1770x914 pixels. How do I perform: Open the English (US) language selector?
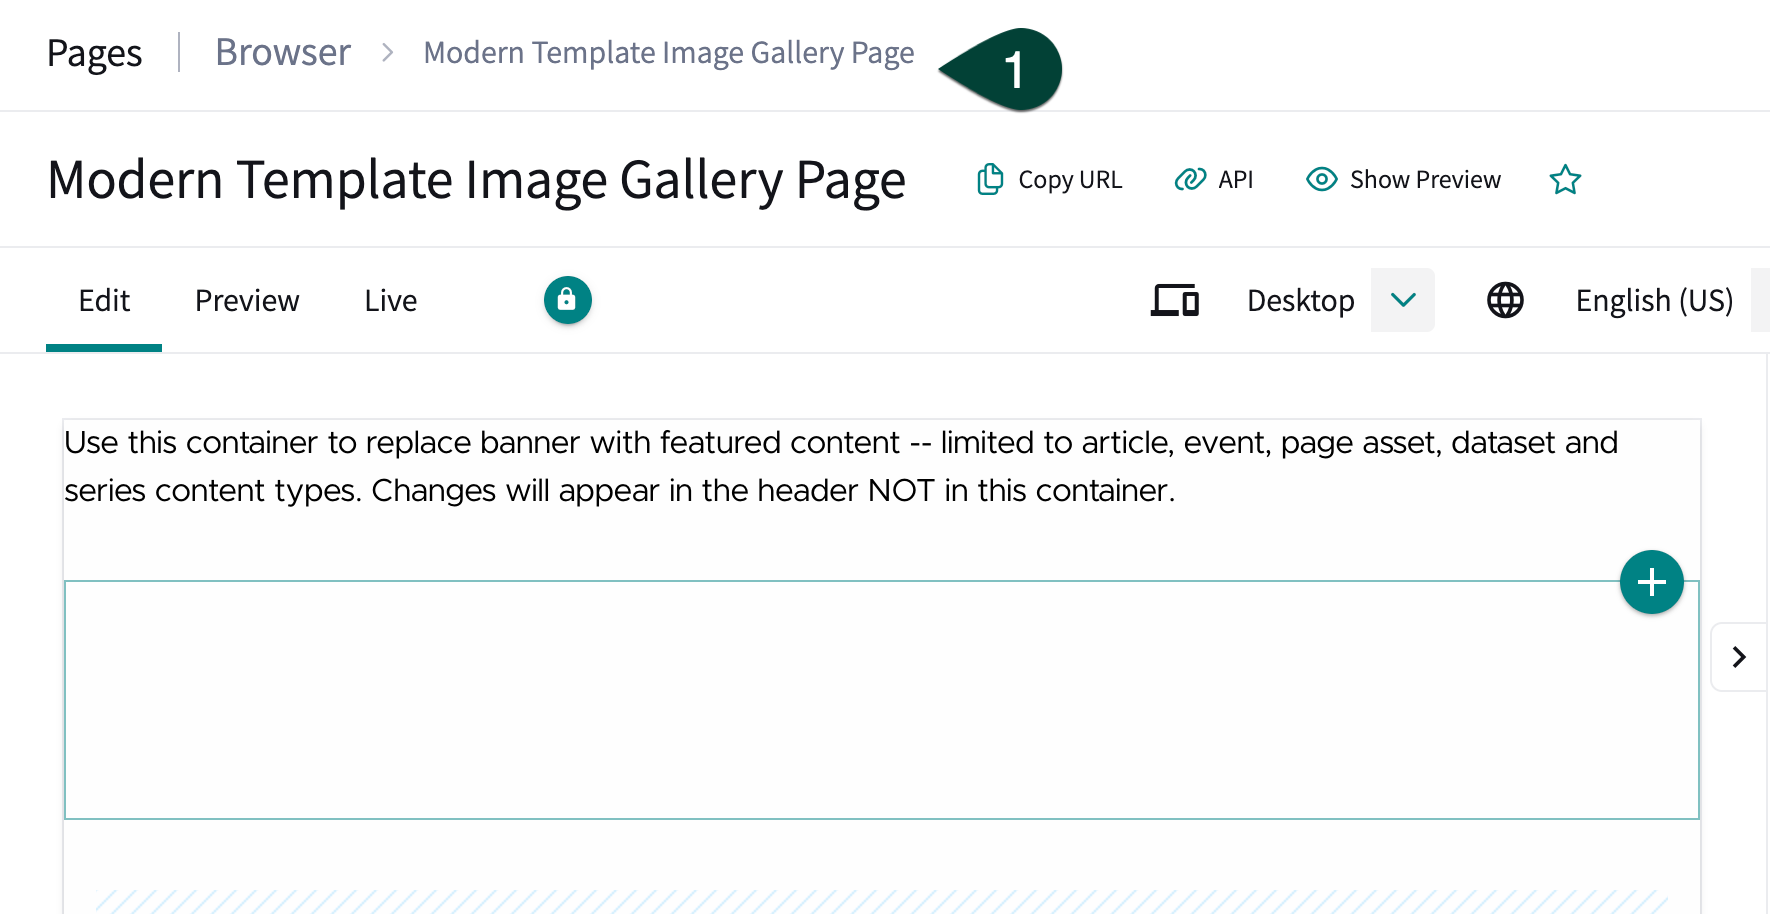1652,300
